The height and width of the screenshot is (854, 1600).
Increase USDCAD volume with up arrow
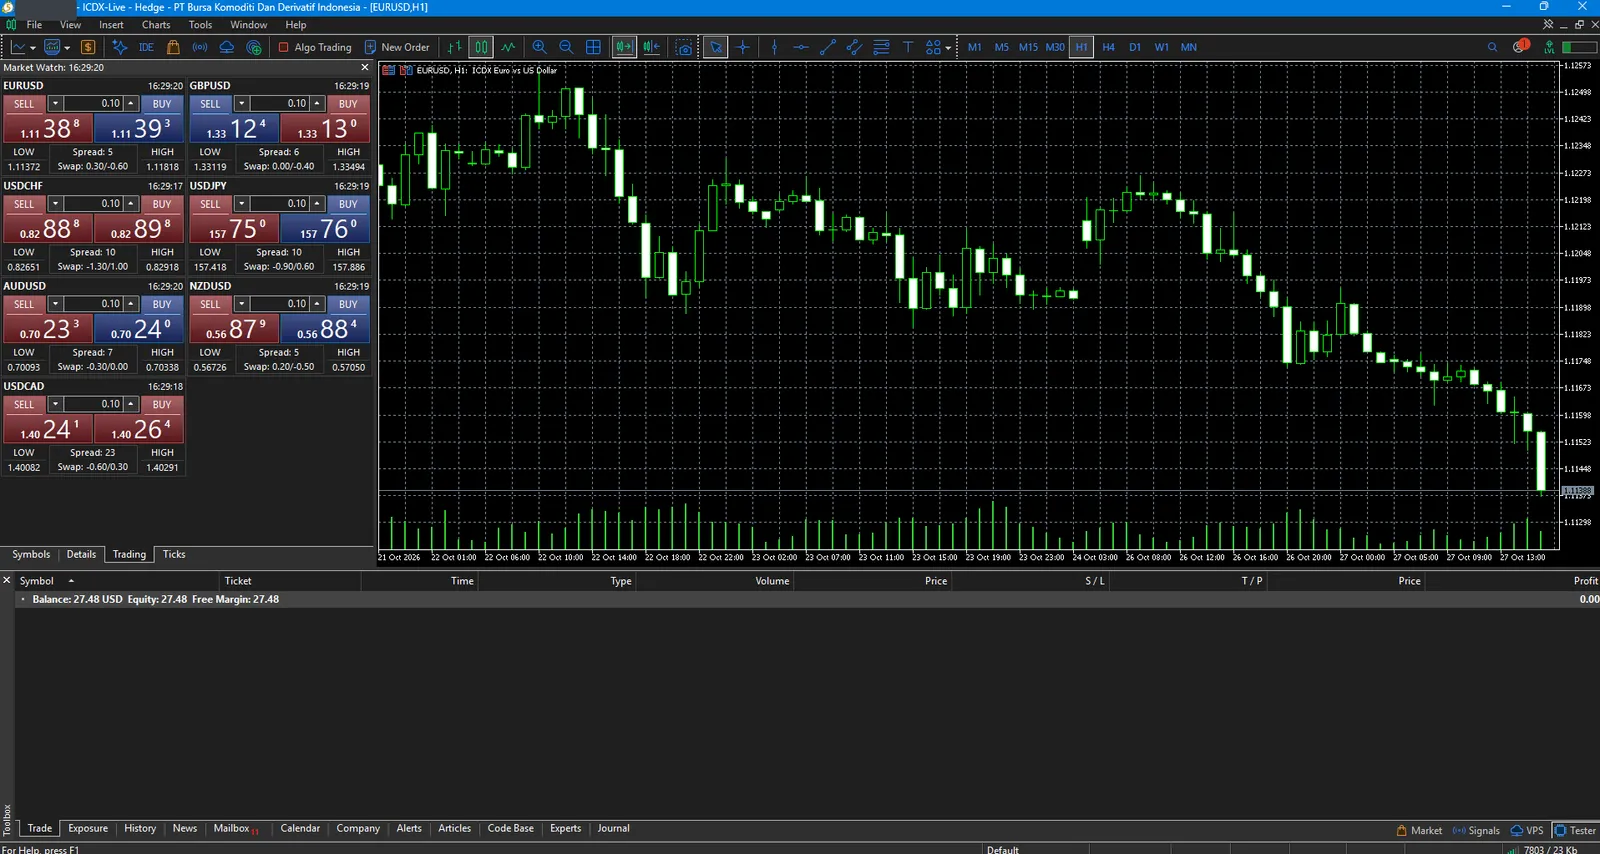coord(131,404)
